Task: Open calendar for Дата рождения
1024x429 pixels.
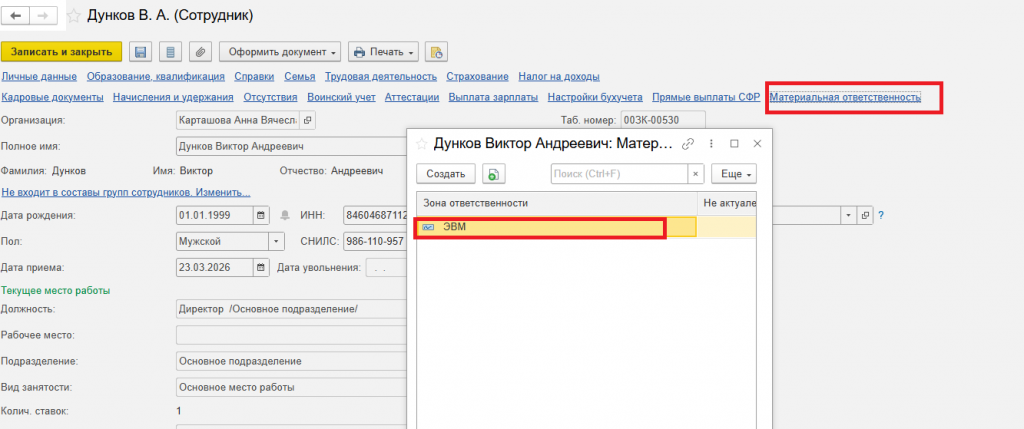Action: click(260, 215)
